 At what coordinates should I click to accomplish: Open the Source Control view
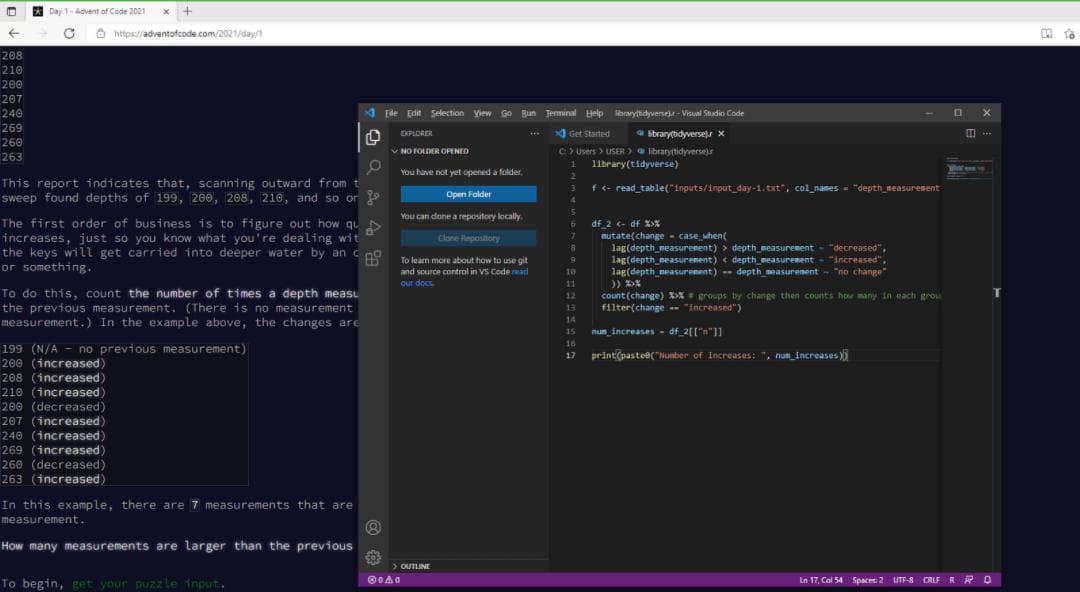[x=373, y=197]
